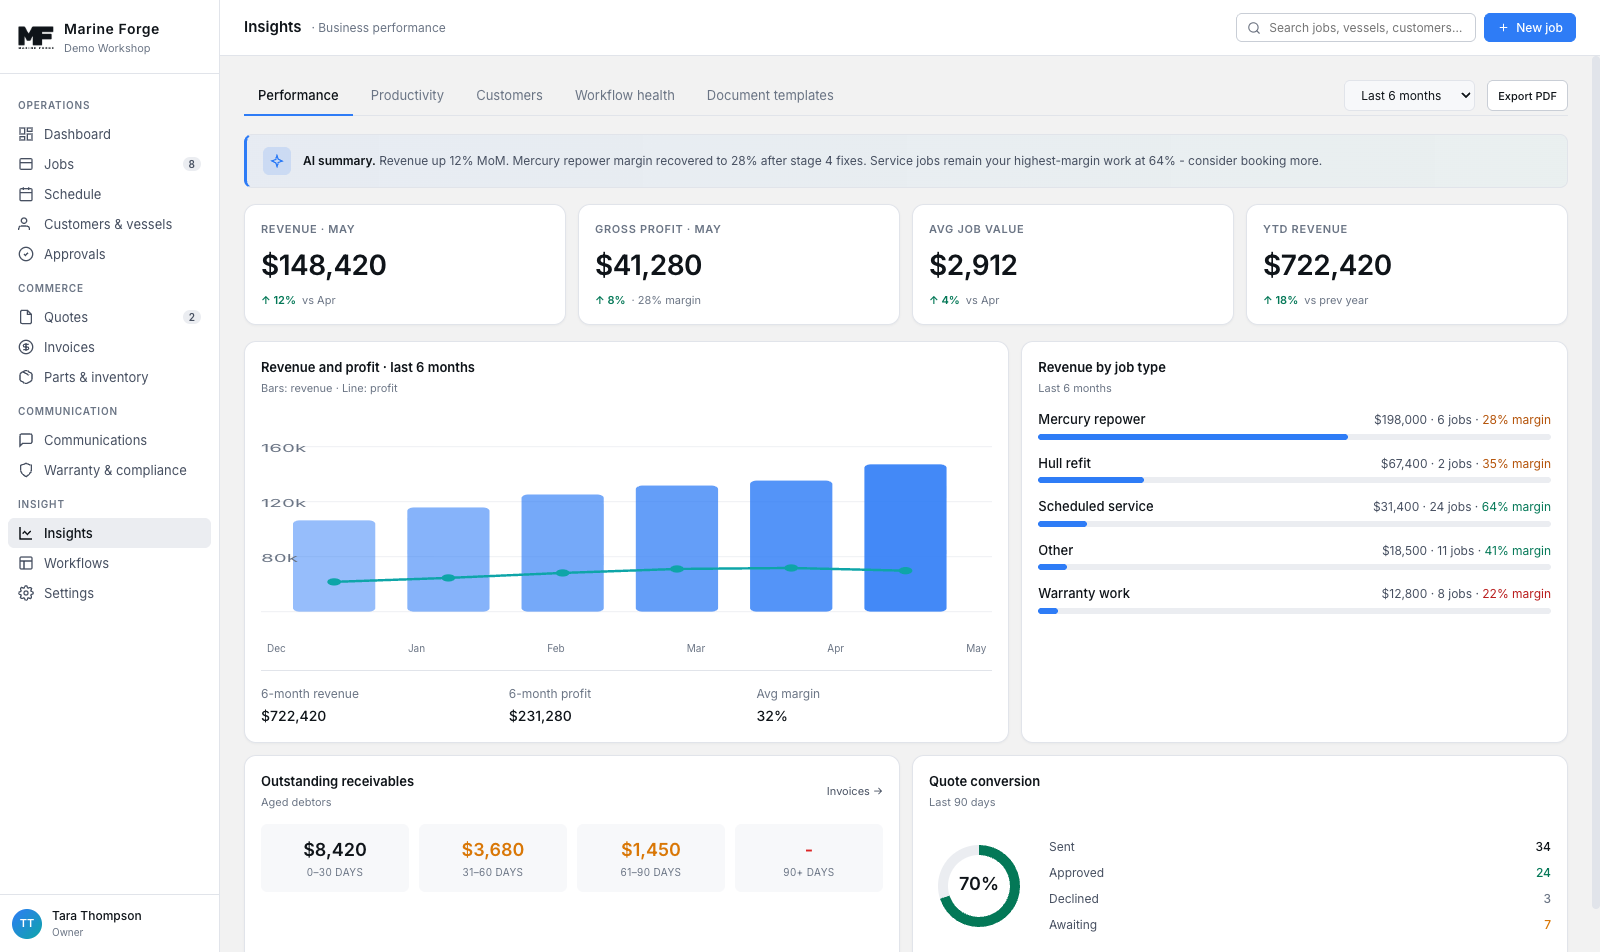Click the Awaiting count 7
Image resolution: width=1600 pixels, height=952 pixels.
pyautogui.click(x=1547, y=925)
